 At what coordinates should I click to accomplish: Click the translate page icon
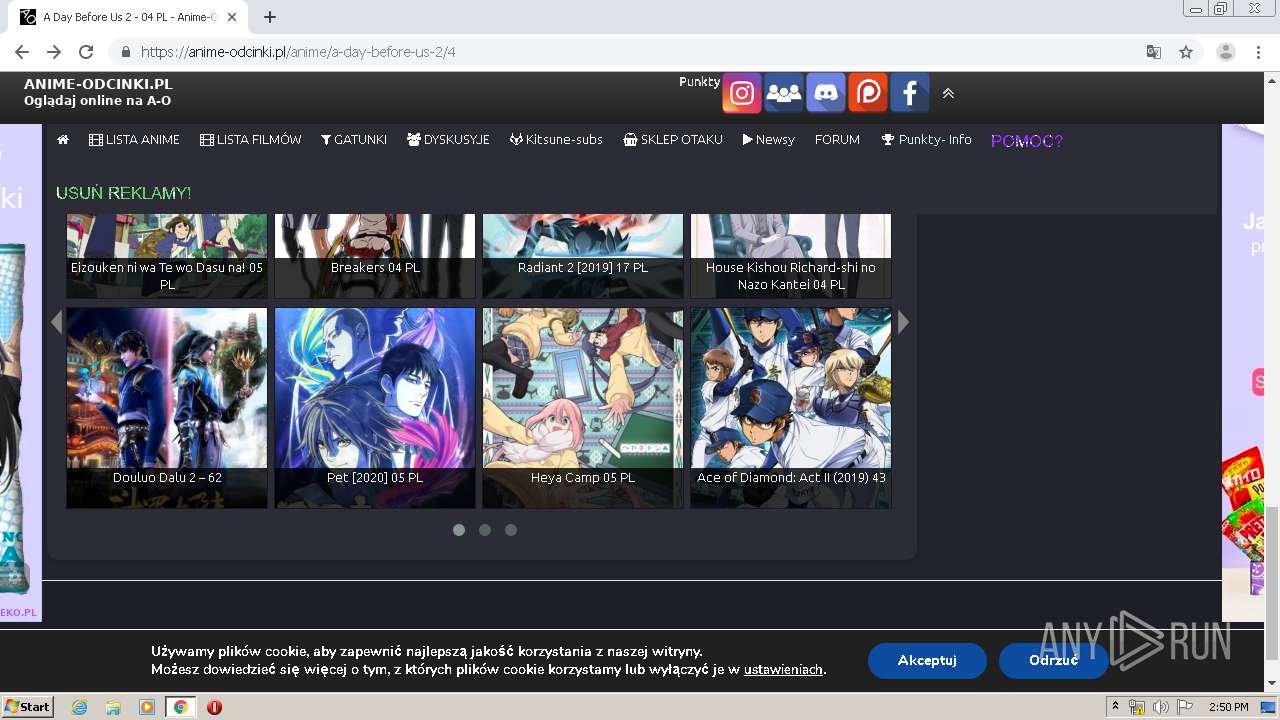pos(1154,52)
